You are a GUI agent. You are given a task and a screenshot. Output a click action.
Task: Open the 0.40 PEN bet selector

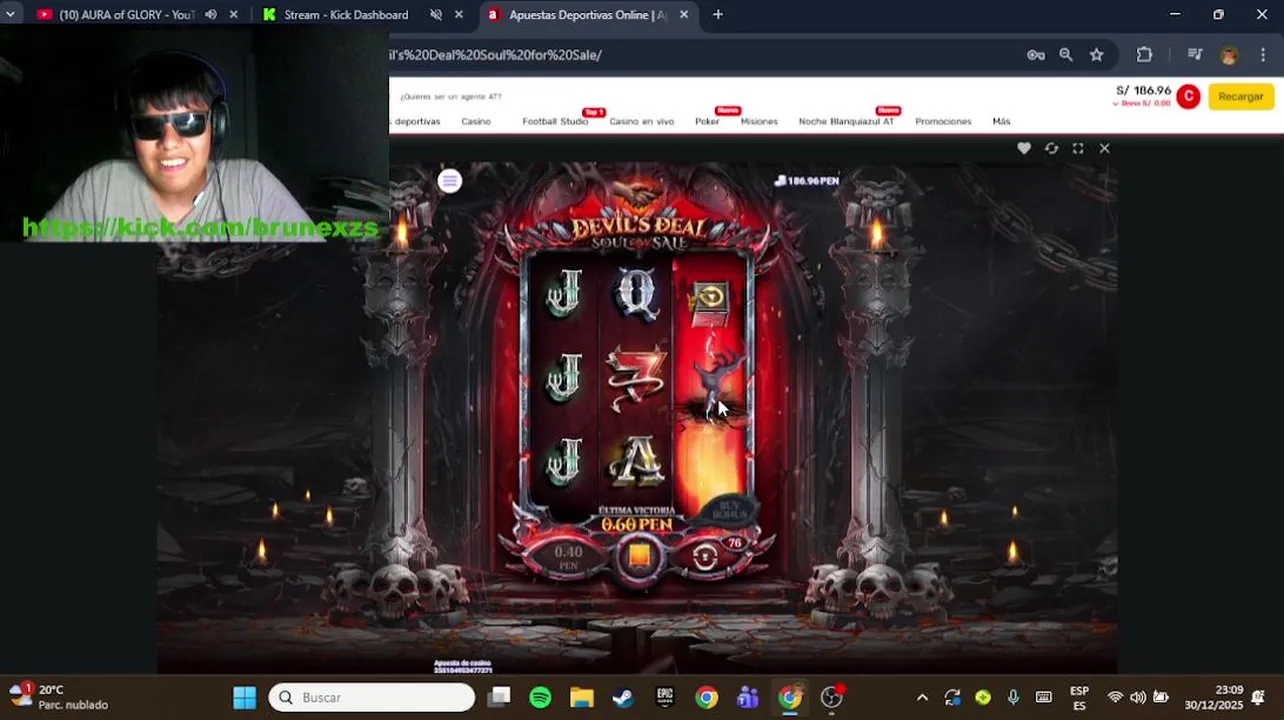point(568,556)
